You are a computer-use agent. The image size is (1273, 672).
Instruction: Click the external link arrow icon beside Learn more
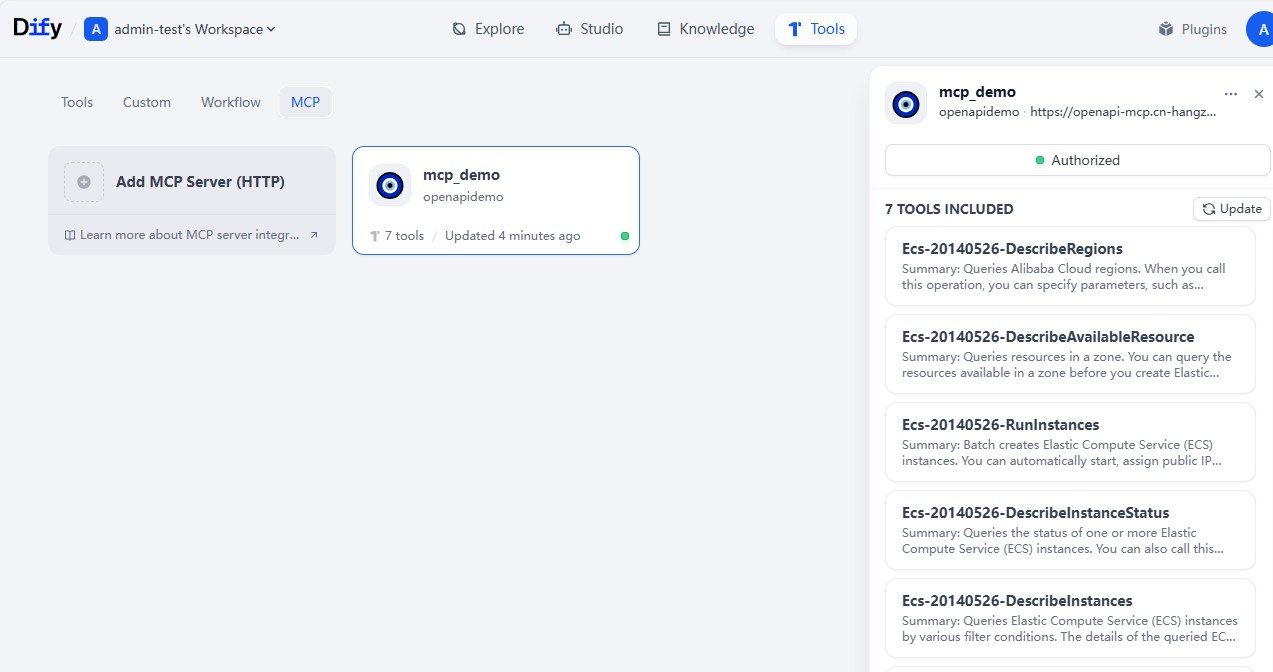314,235
